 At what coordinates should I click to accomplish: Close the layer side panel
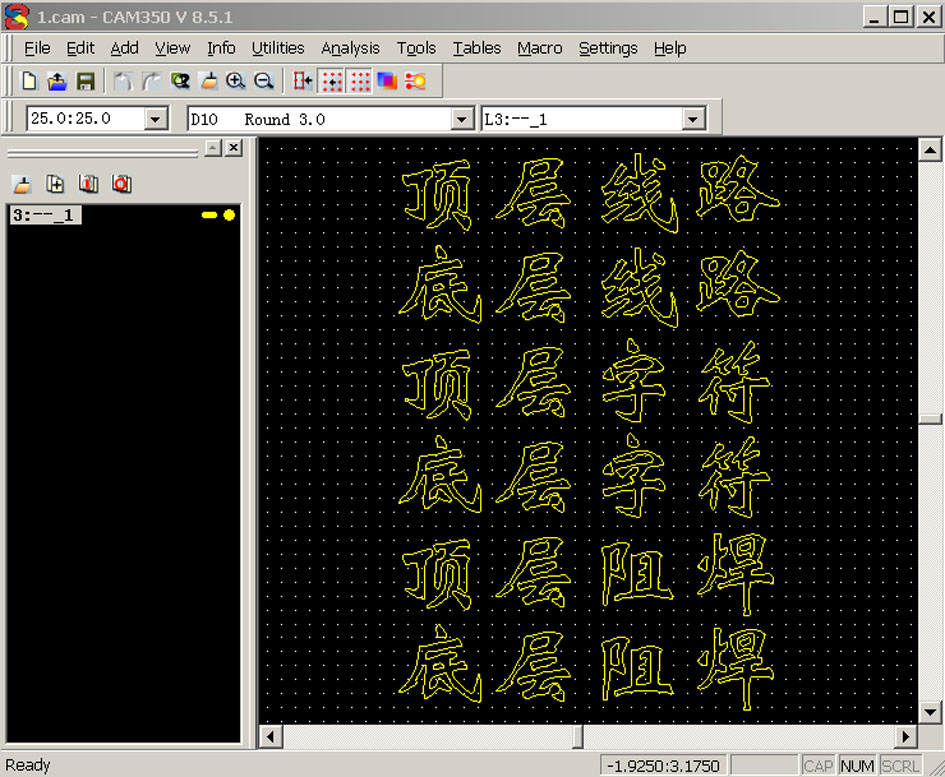click(232, 148)
